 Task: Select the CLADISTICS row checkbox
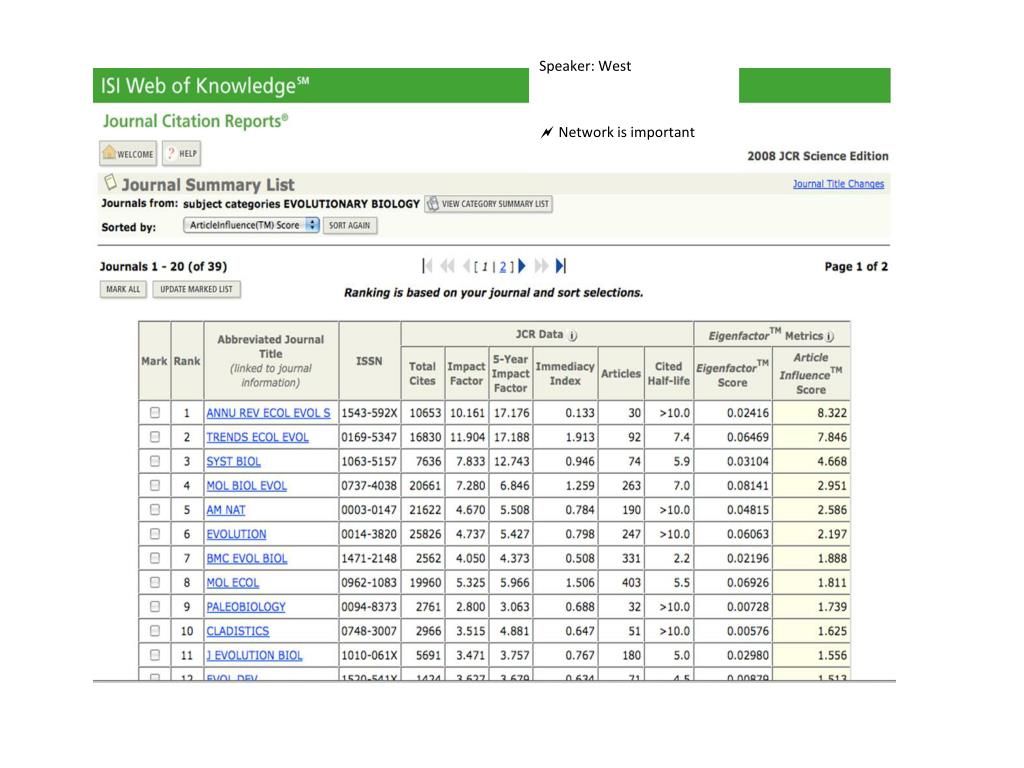click(155, 631)
